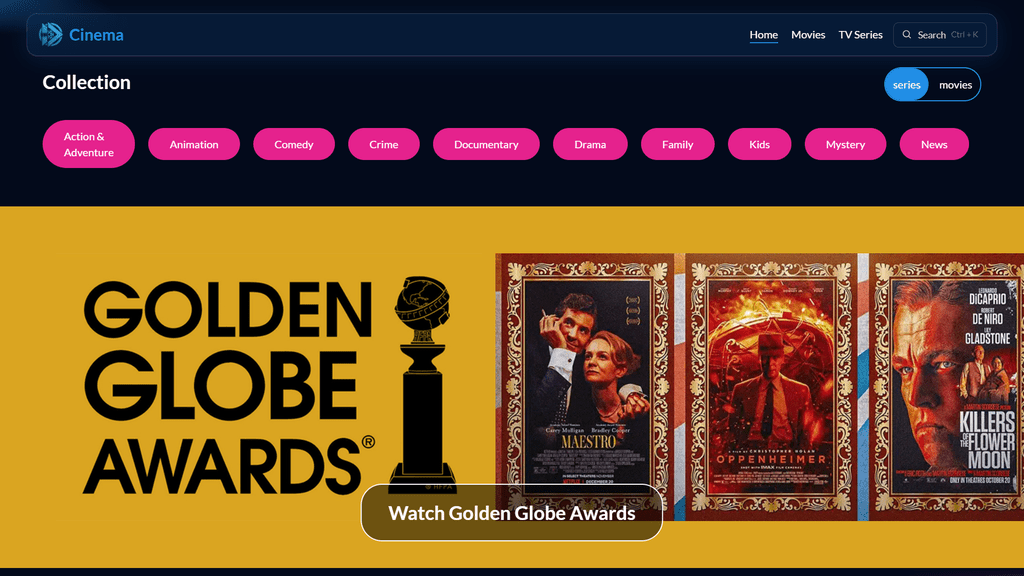
Task: Pick the Mystery genre chip
Action: click(x=845, y=144)
